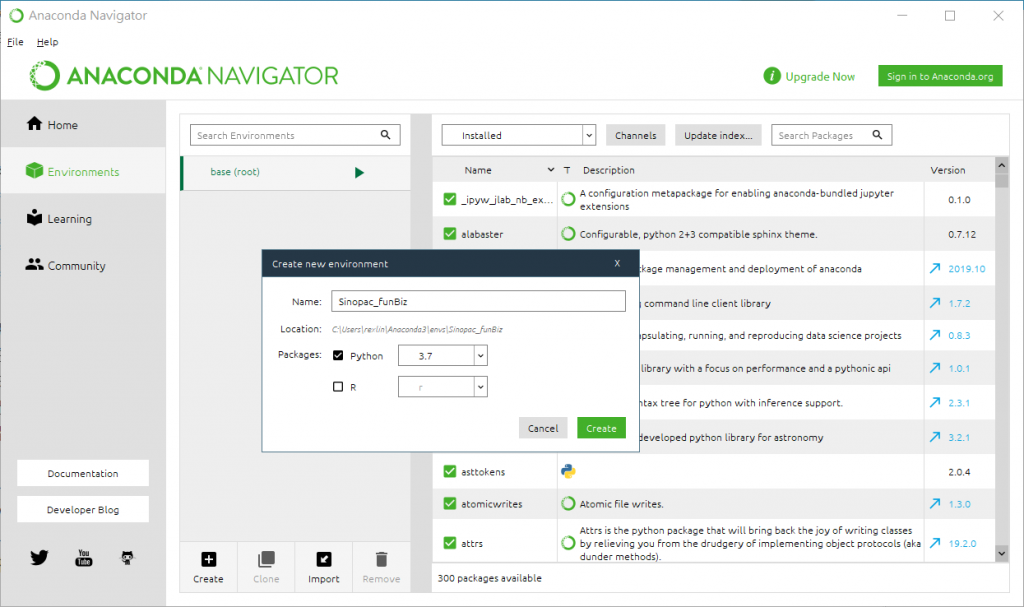Click the upgrade arrow next to version 2.3.1
Viewport: 1024px width, 607px height.
click(935, 402)
